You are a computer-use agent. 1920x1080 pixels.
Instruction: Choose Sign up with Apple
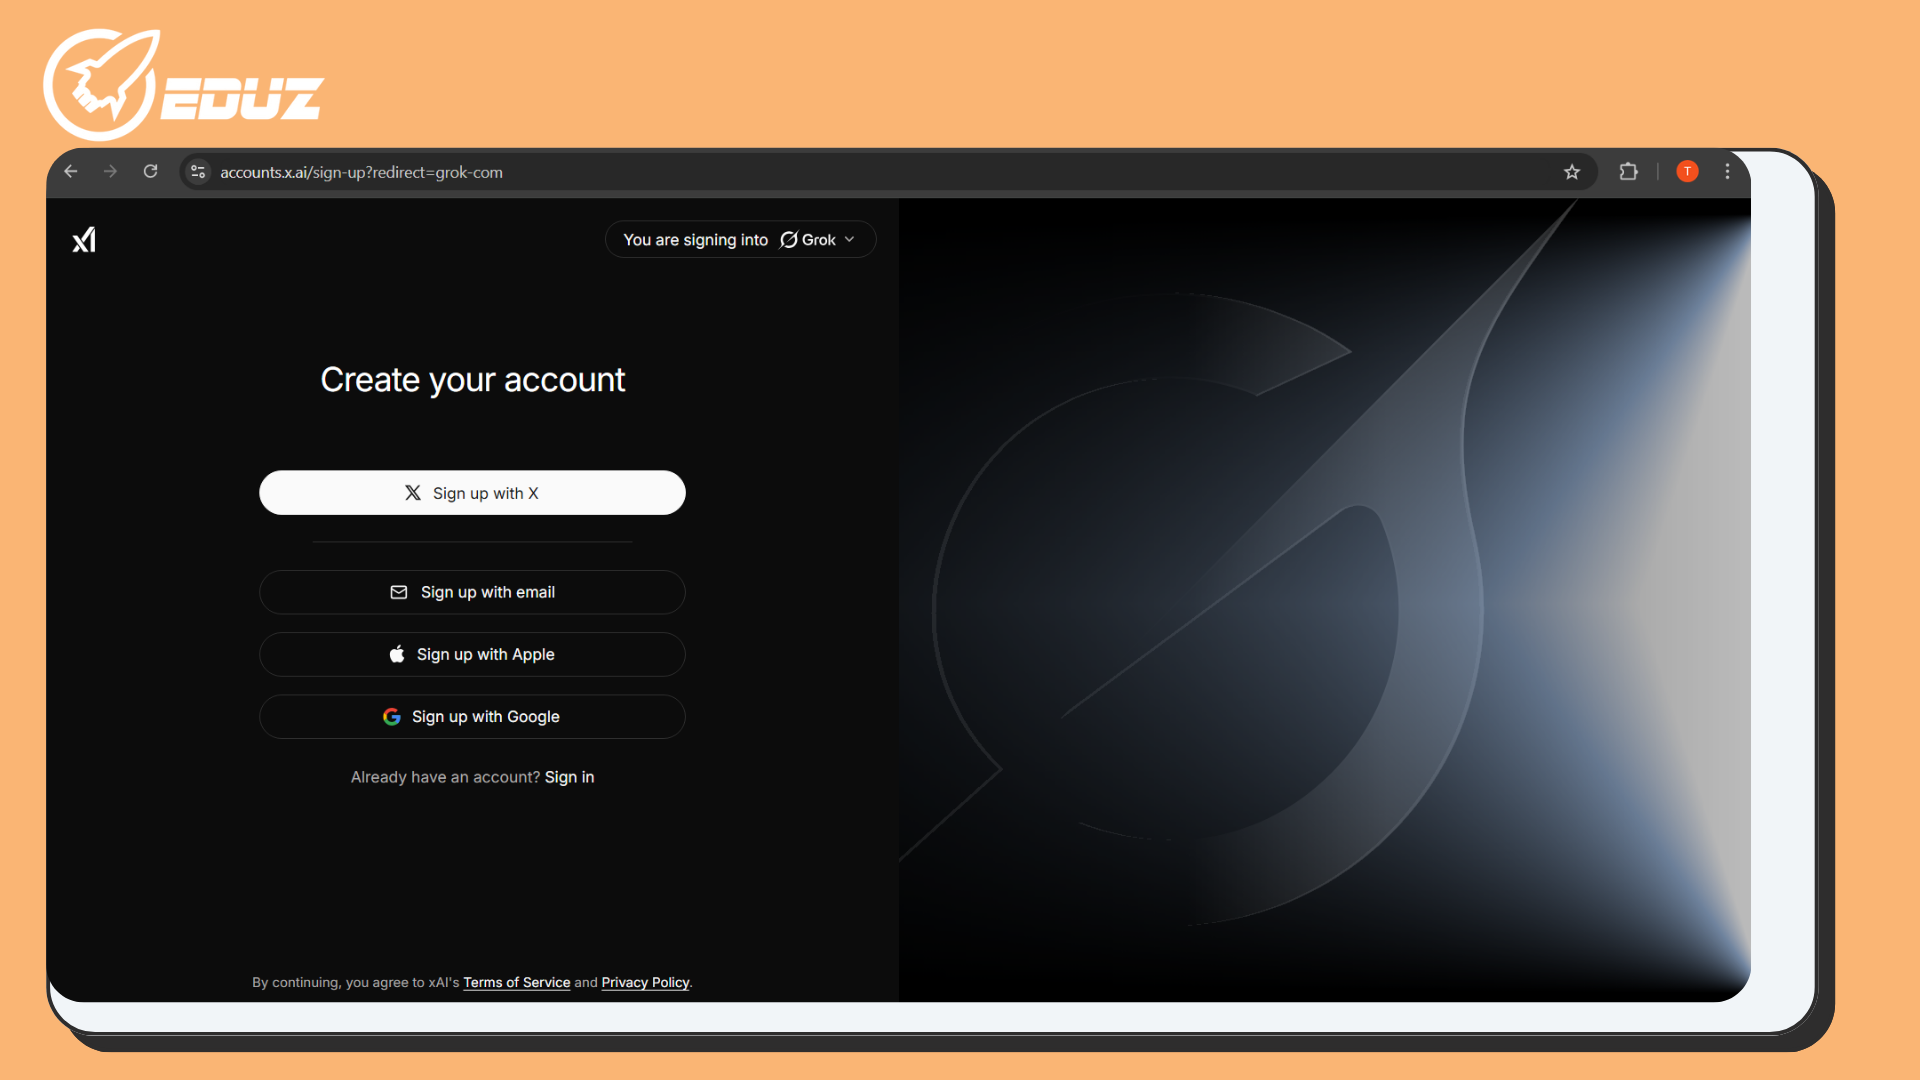coord(472,654)
